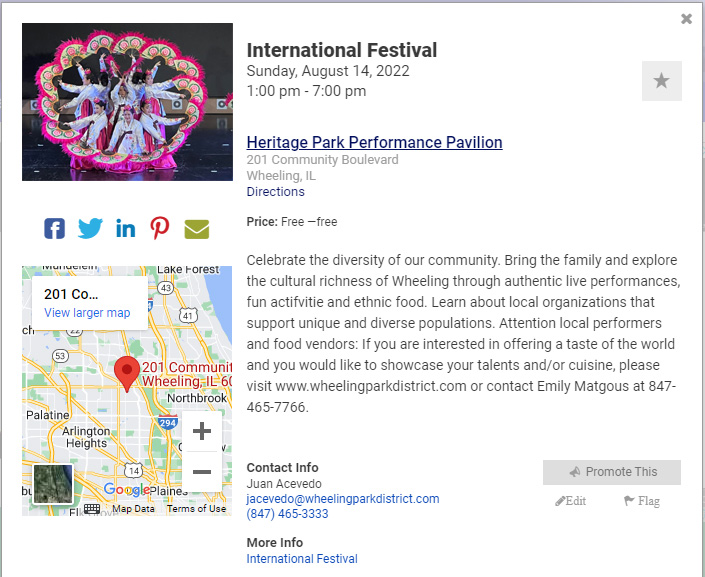Screen dimensions: 705x577
Task: Get Directions to the venue
Action: click(275, 192)
